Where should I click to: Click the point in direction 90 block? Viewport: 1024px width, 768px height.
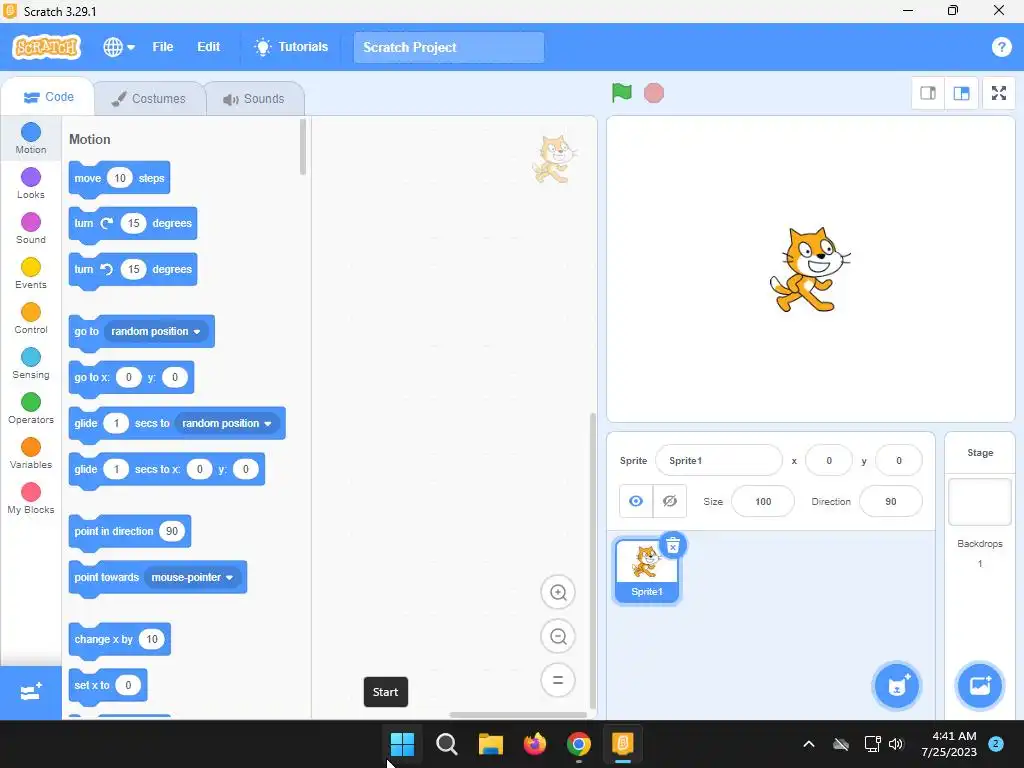click(129, 532)
